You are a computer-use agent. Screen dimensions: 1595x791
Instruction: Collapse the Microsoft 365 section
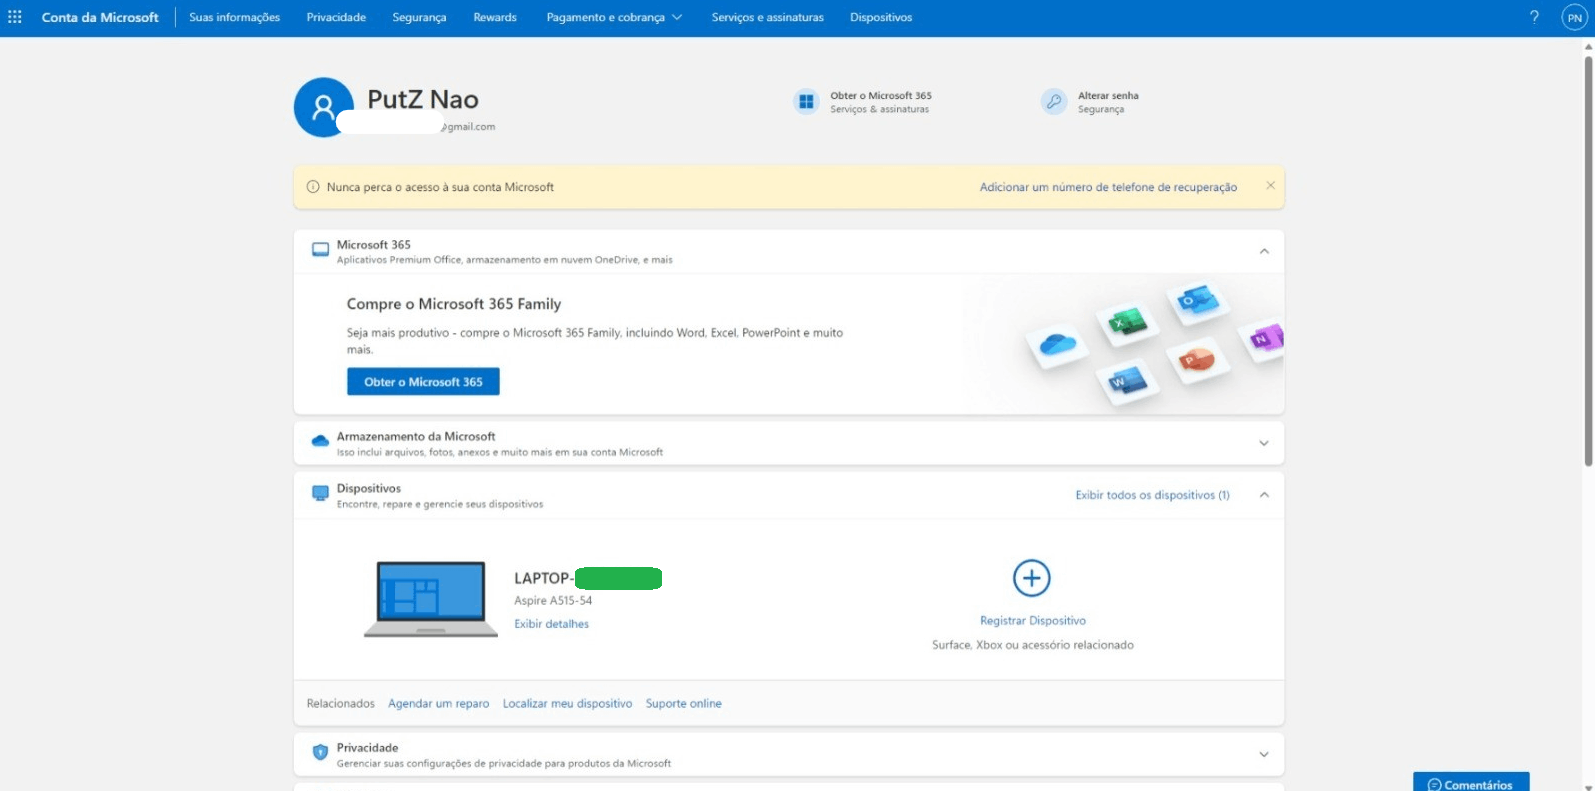1264,251
